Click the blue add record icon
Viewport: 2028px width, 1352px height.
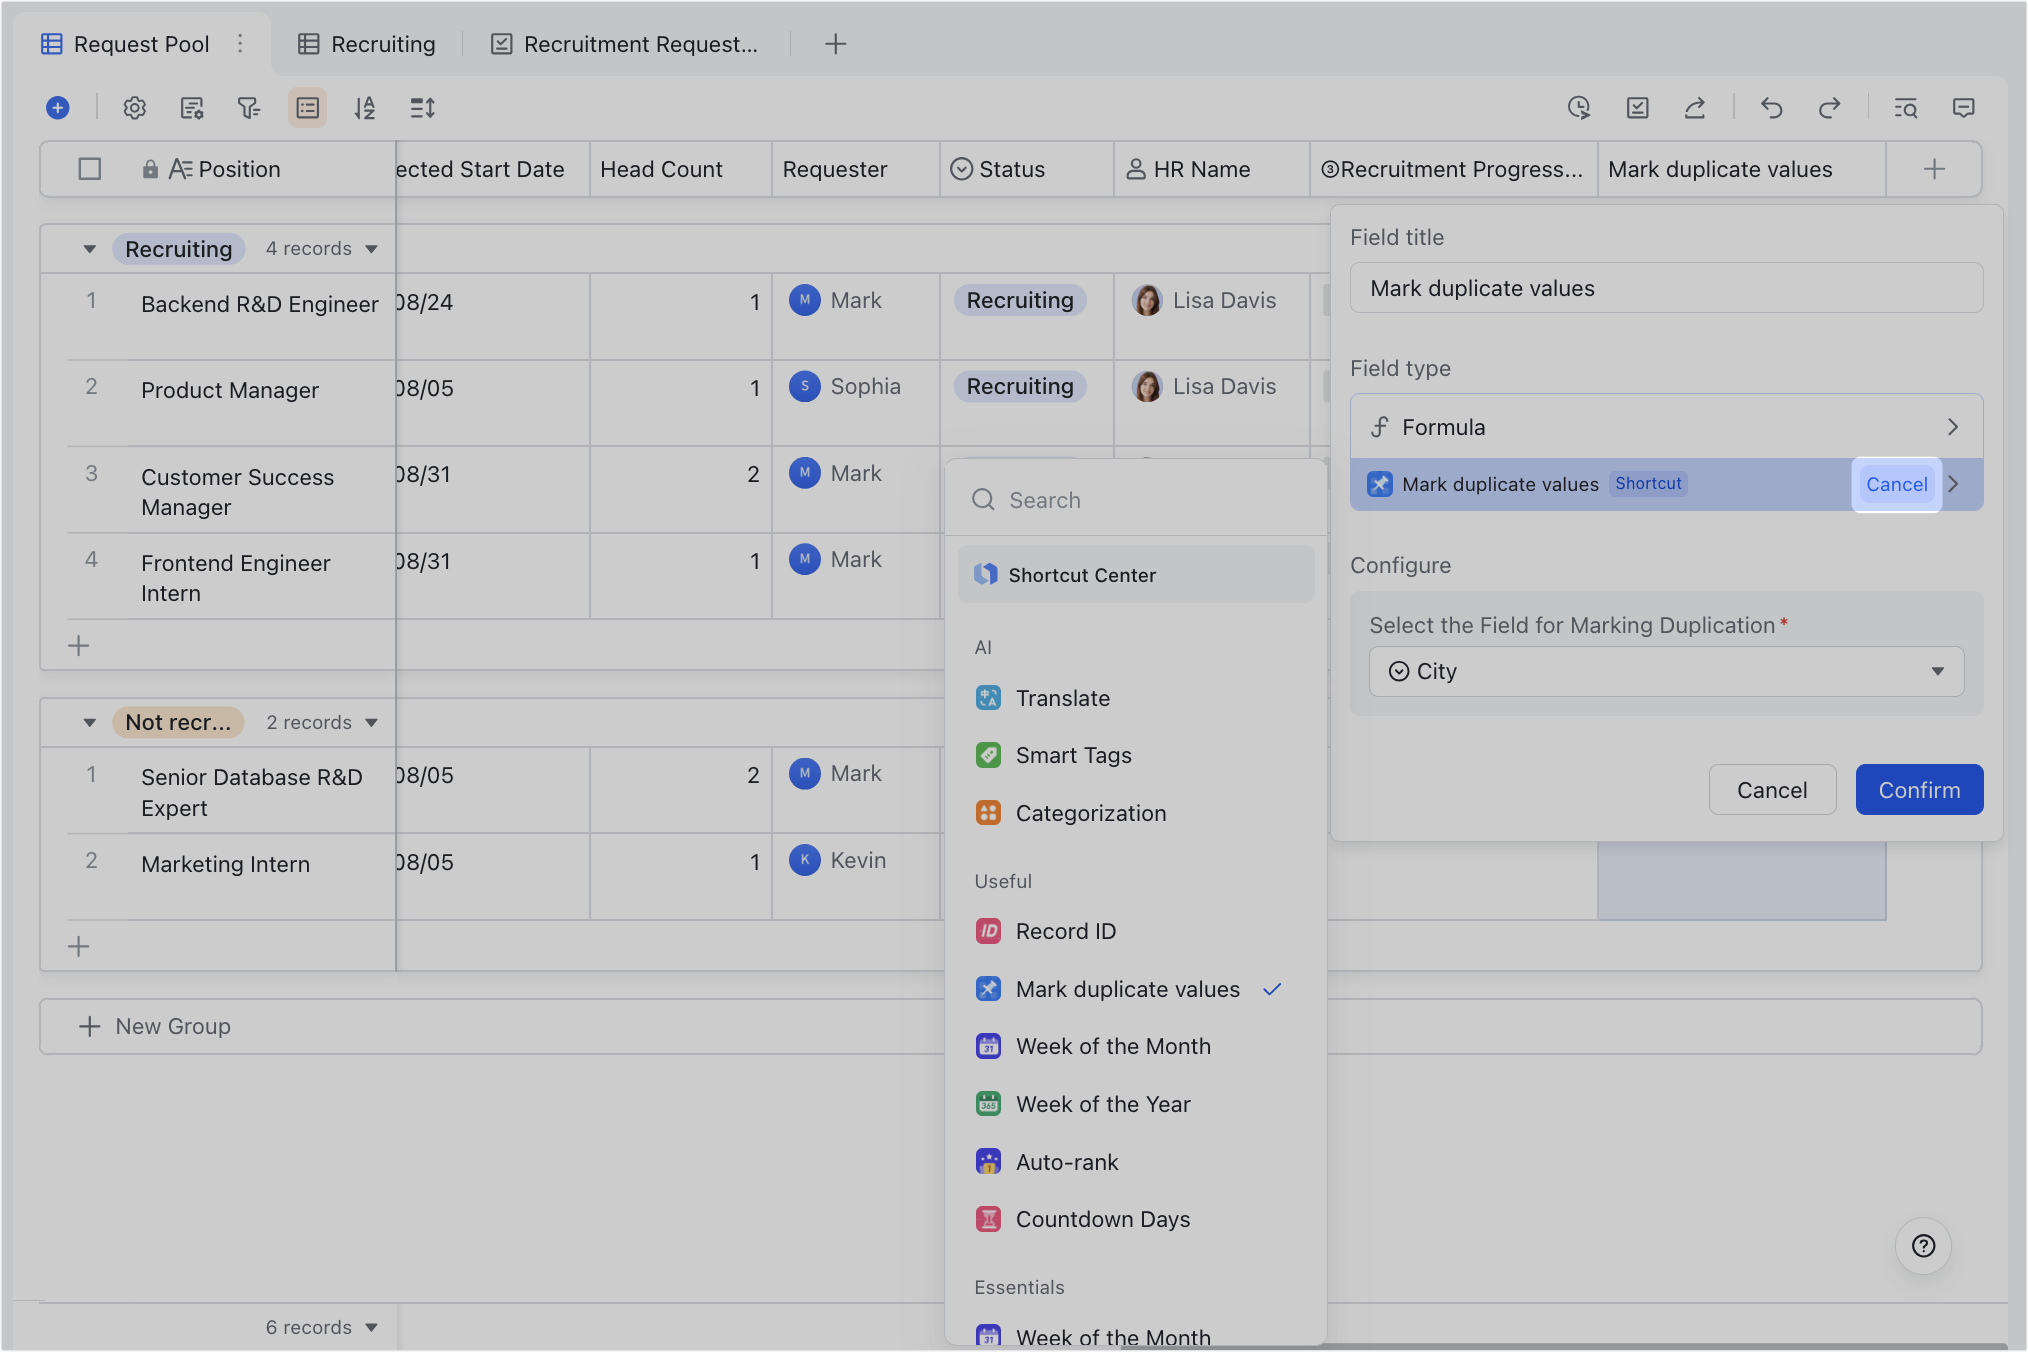(58, 108)
